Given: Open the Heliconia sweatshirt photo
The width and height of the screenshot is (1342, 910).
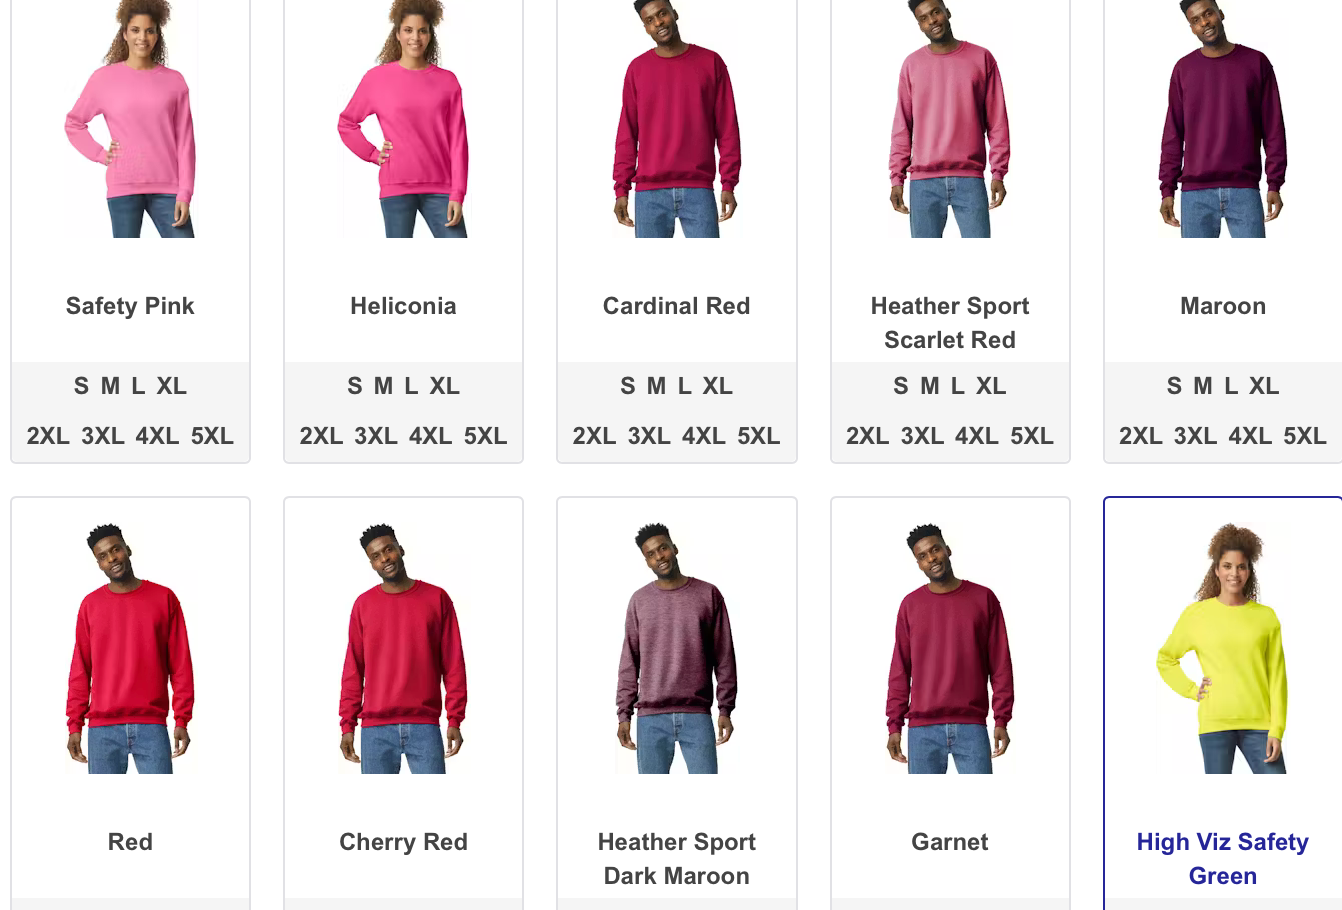Looking at the screenshot, I should coord(403,119).
